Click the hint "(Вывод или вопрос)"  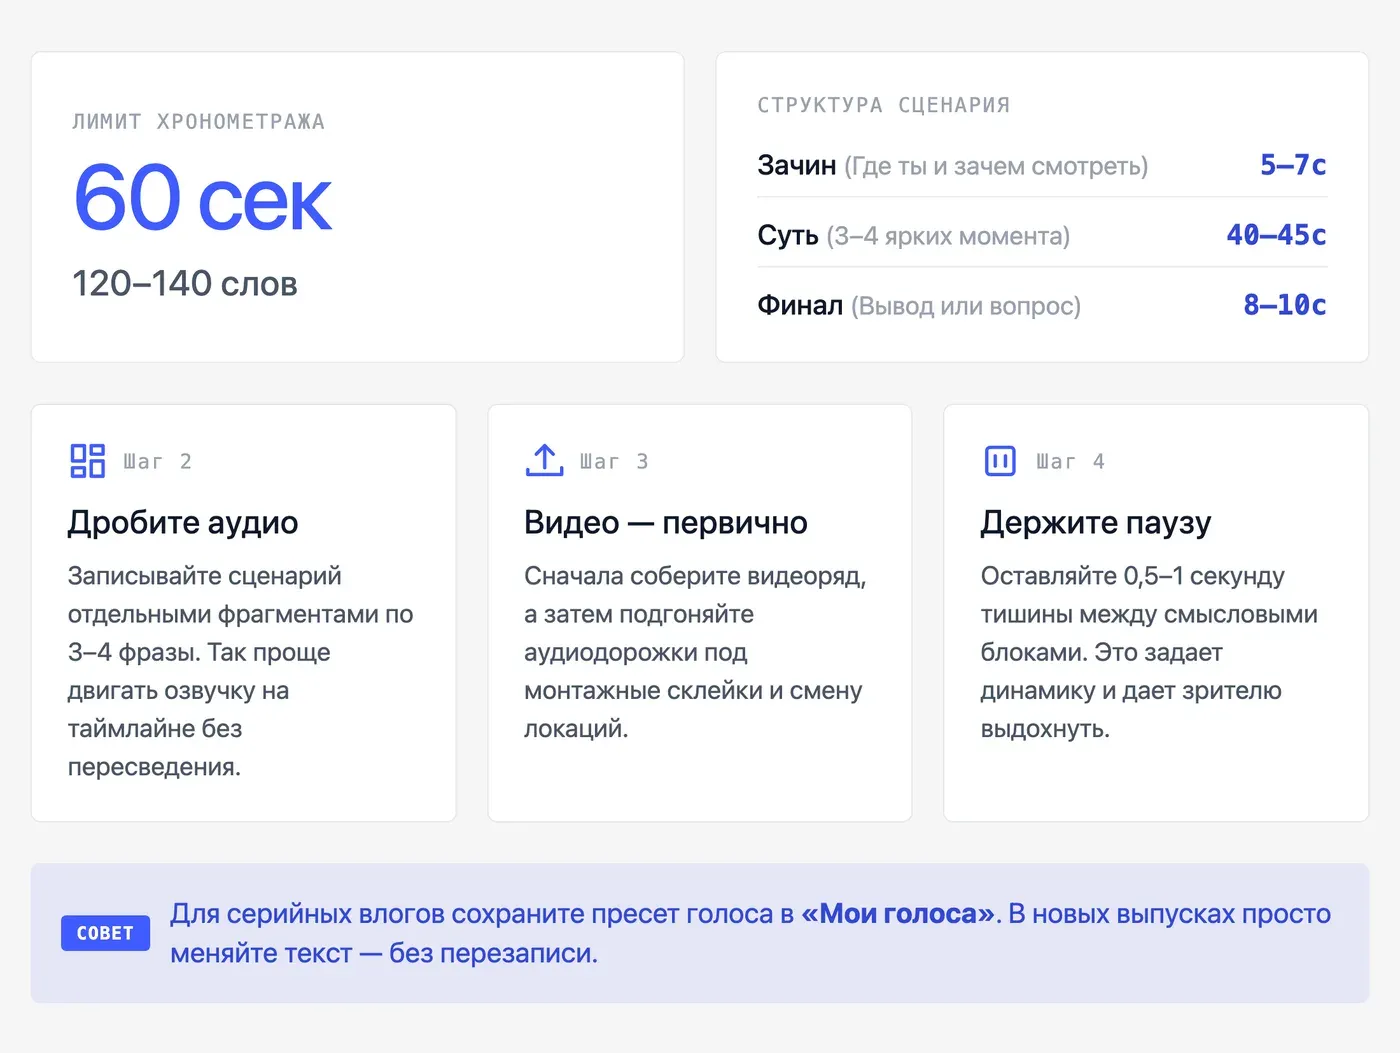point(966,306)
